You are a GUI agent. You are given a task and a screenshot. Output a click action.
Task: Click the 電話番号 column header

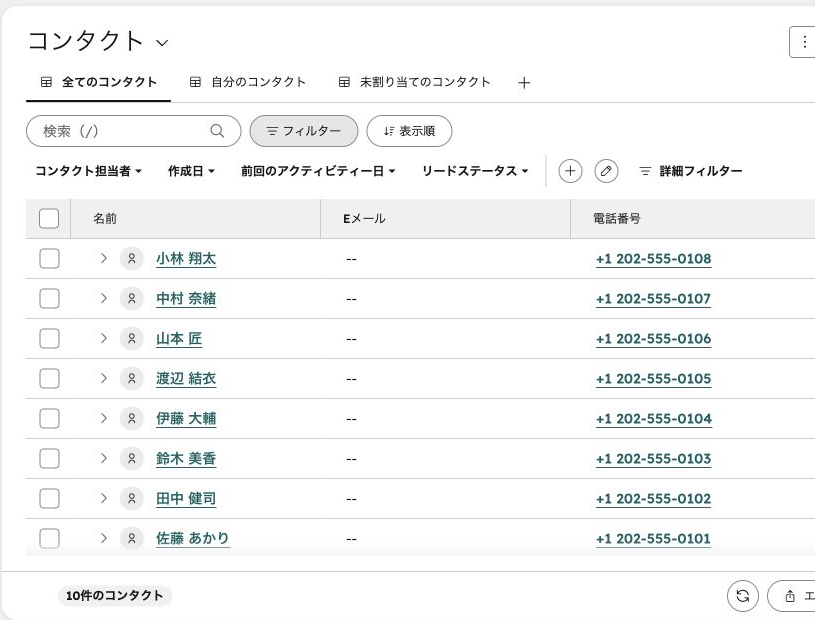pyautogui.click(x=693, y=218)
